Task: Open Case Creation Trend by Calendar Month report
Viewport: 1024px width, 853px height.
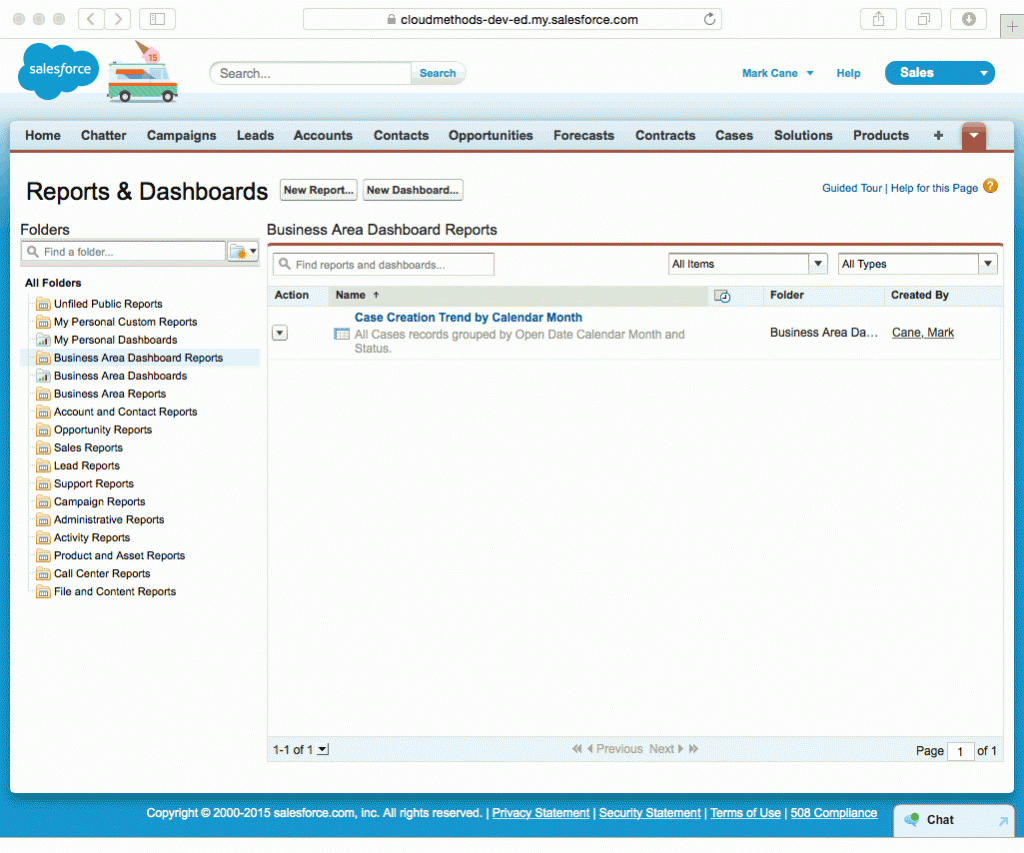Action: pos(468,317)
